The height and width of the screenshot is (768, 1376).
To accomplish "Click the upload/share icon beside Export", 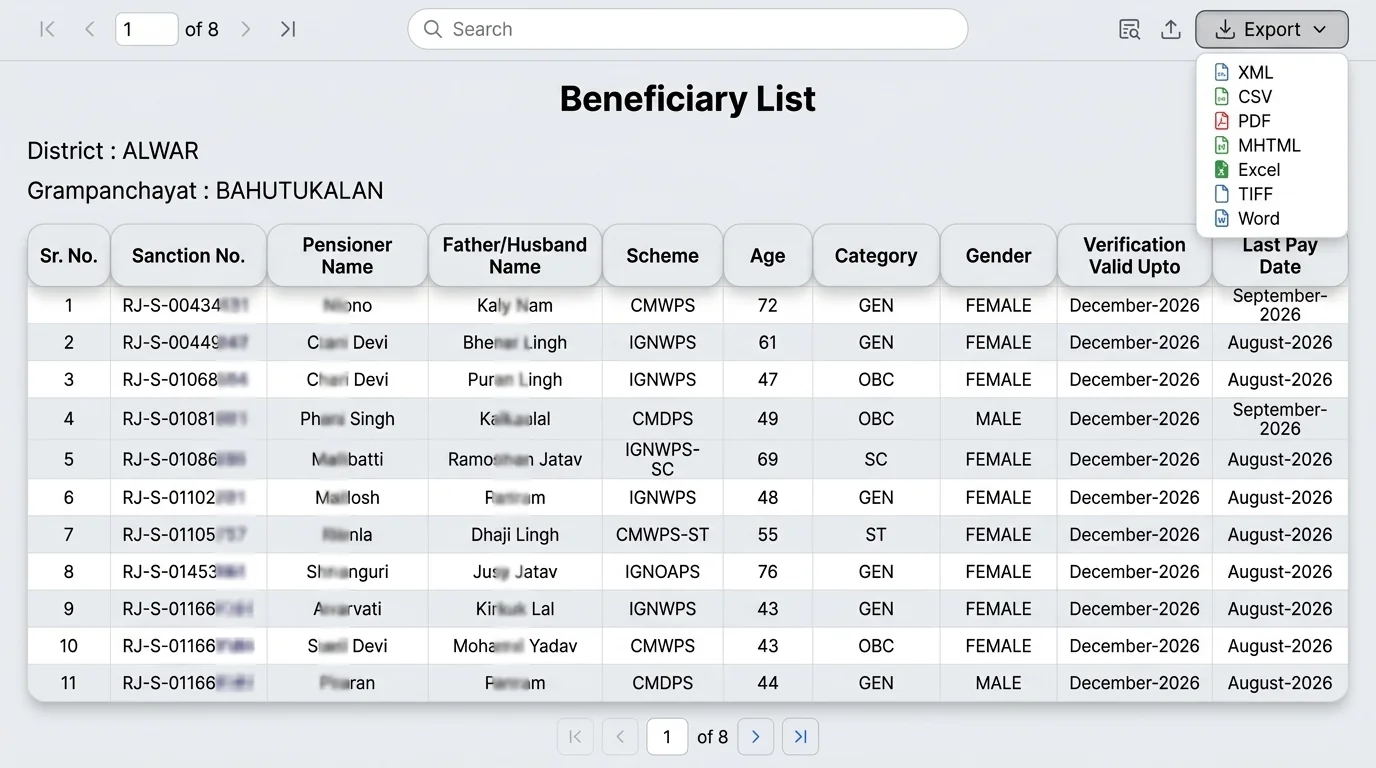I will point(1171,29).
